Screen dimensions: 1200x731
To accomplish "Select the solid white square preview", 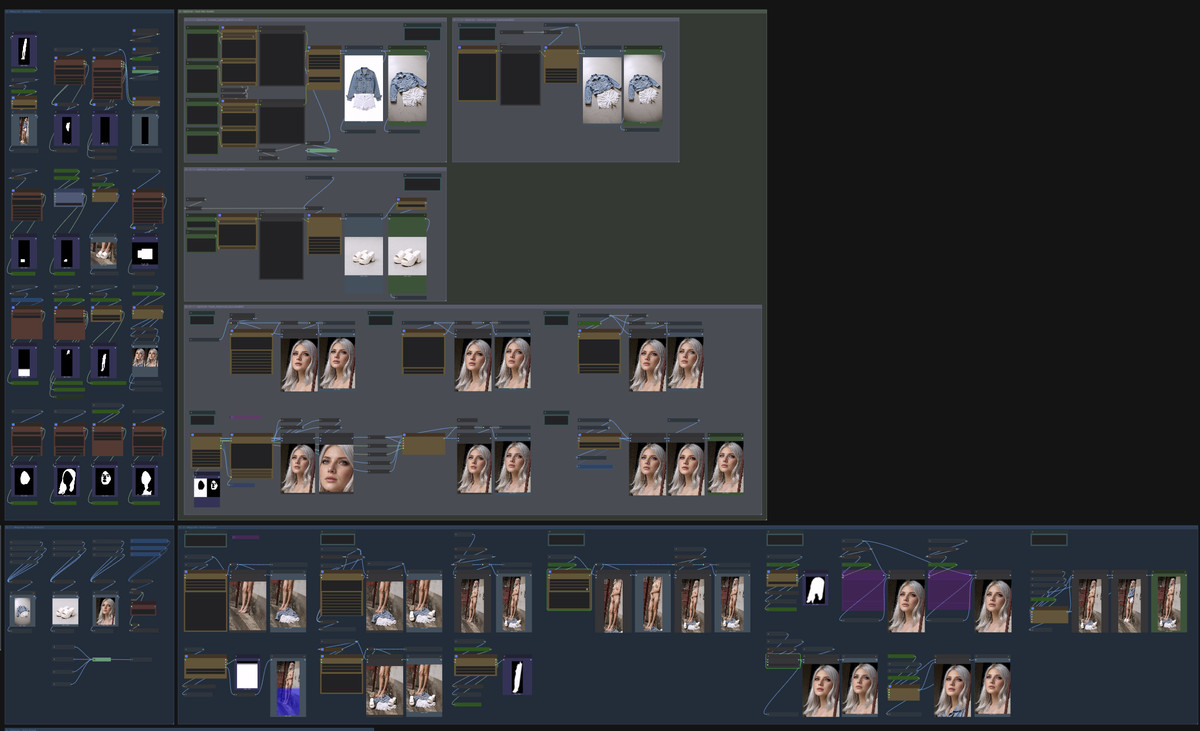I will [247, 677].
